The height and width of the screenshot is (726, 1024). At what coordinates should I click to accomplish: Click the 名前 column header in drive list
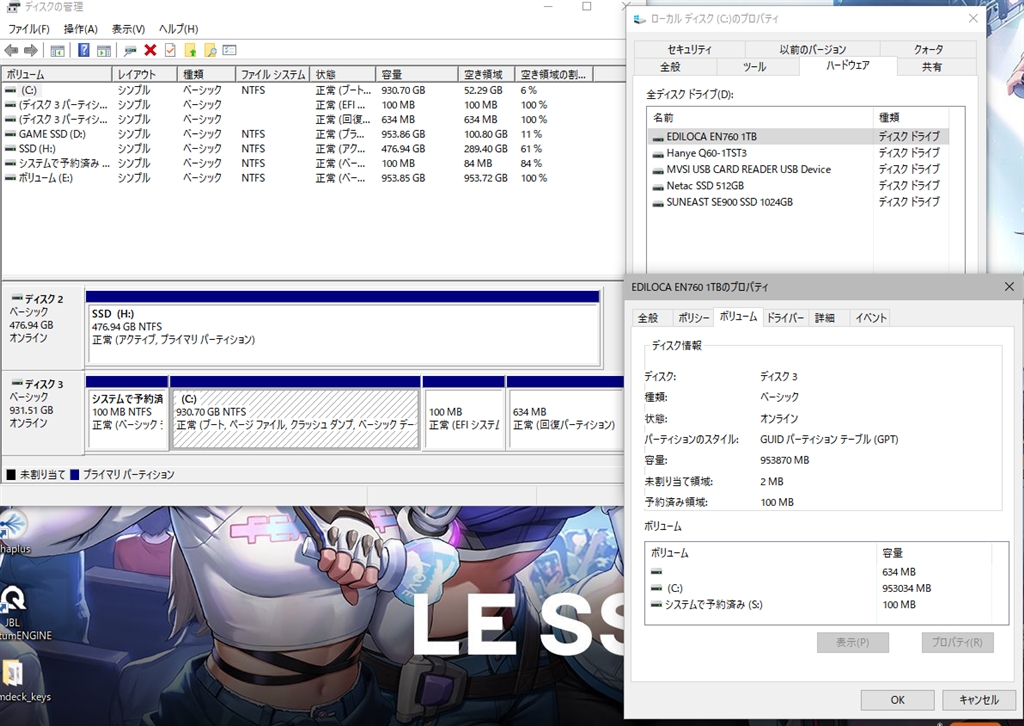pyautogui.click(x=760, y=118)
